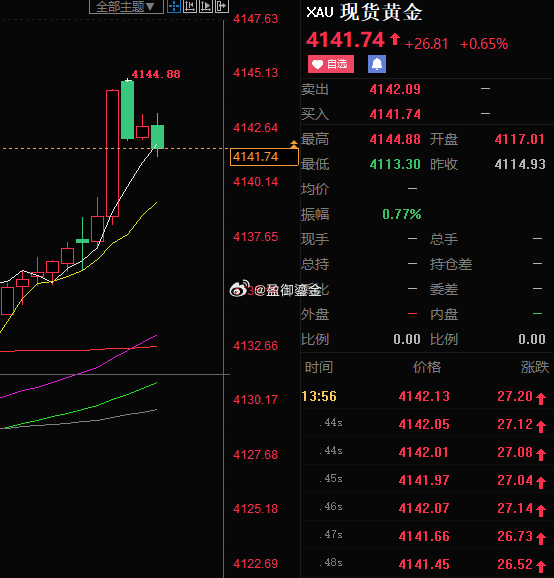Click the +0.65% percentage change
This screenshot has width=554, height=578.
pos(484,44)
